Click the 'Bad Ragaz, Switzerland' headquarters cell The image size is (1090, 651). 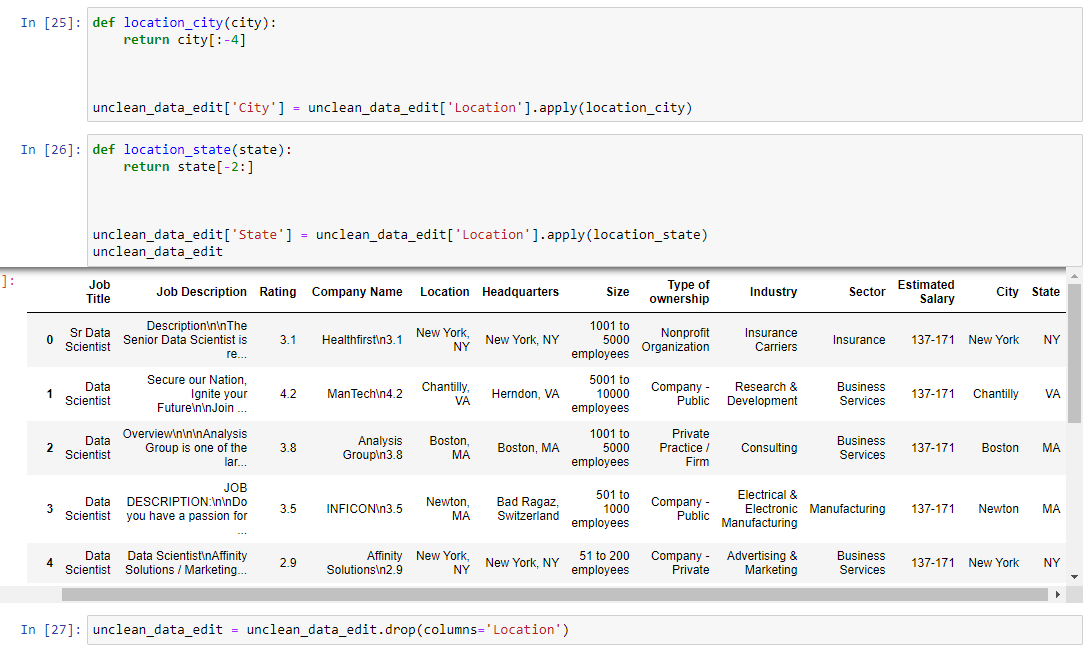528,508
